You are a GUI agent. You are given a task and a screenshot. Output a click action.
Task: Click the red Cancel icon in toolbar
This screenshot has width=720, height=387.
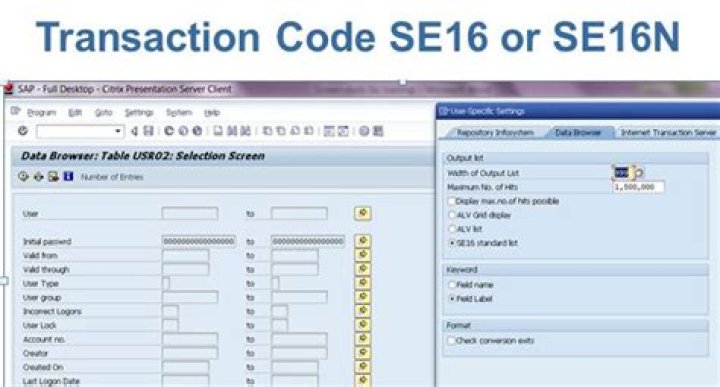coord(197,131)
